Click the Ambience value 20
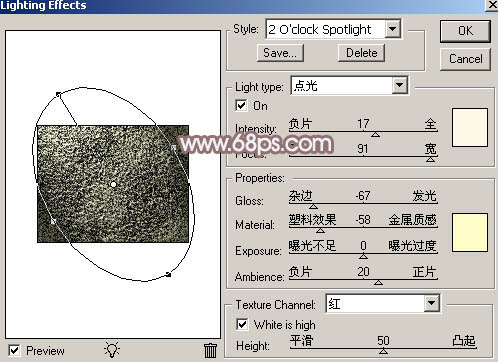Viewport: 498px width, 362px height. pyautogui.click(x=363, y=272)
